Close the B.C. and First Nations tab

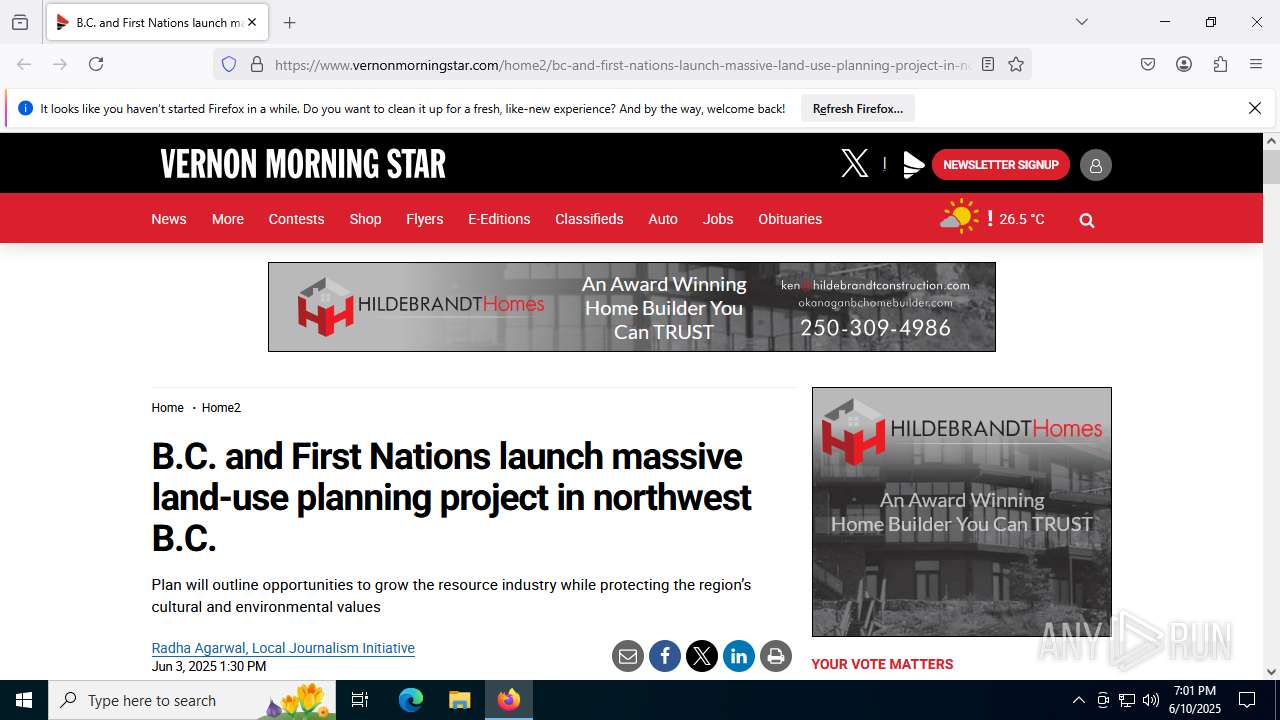(252, 22)
